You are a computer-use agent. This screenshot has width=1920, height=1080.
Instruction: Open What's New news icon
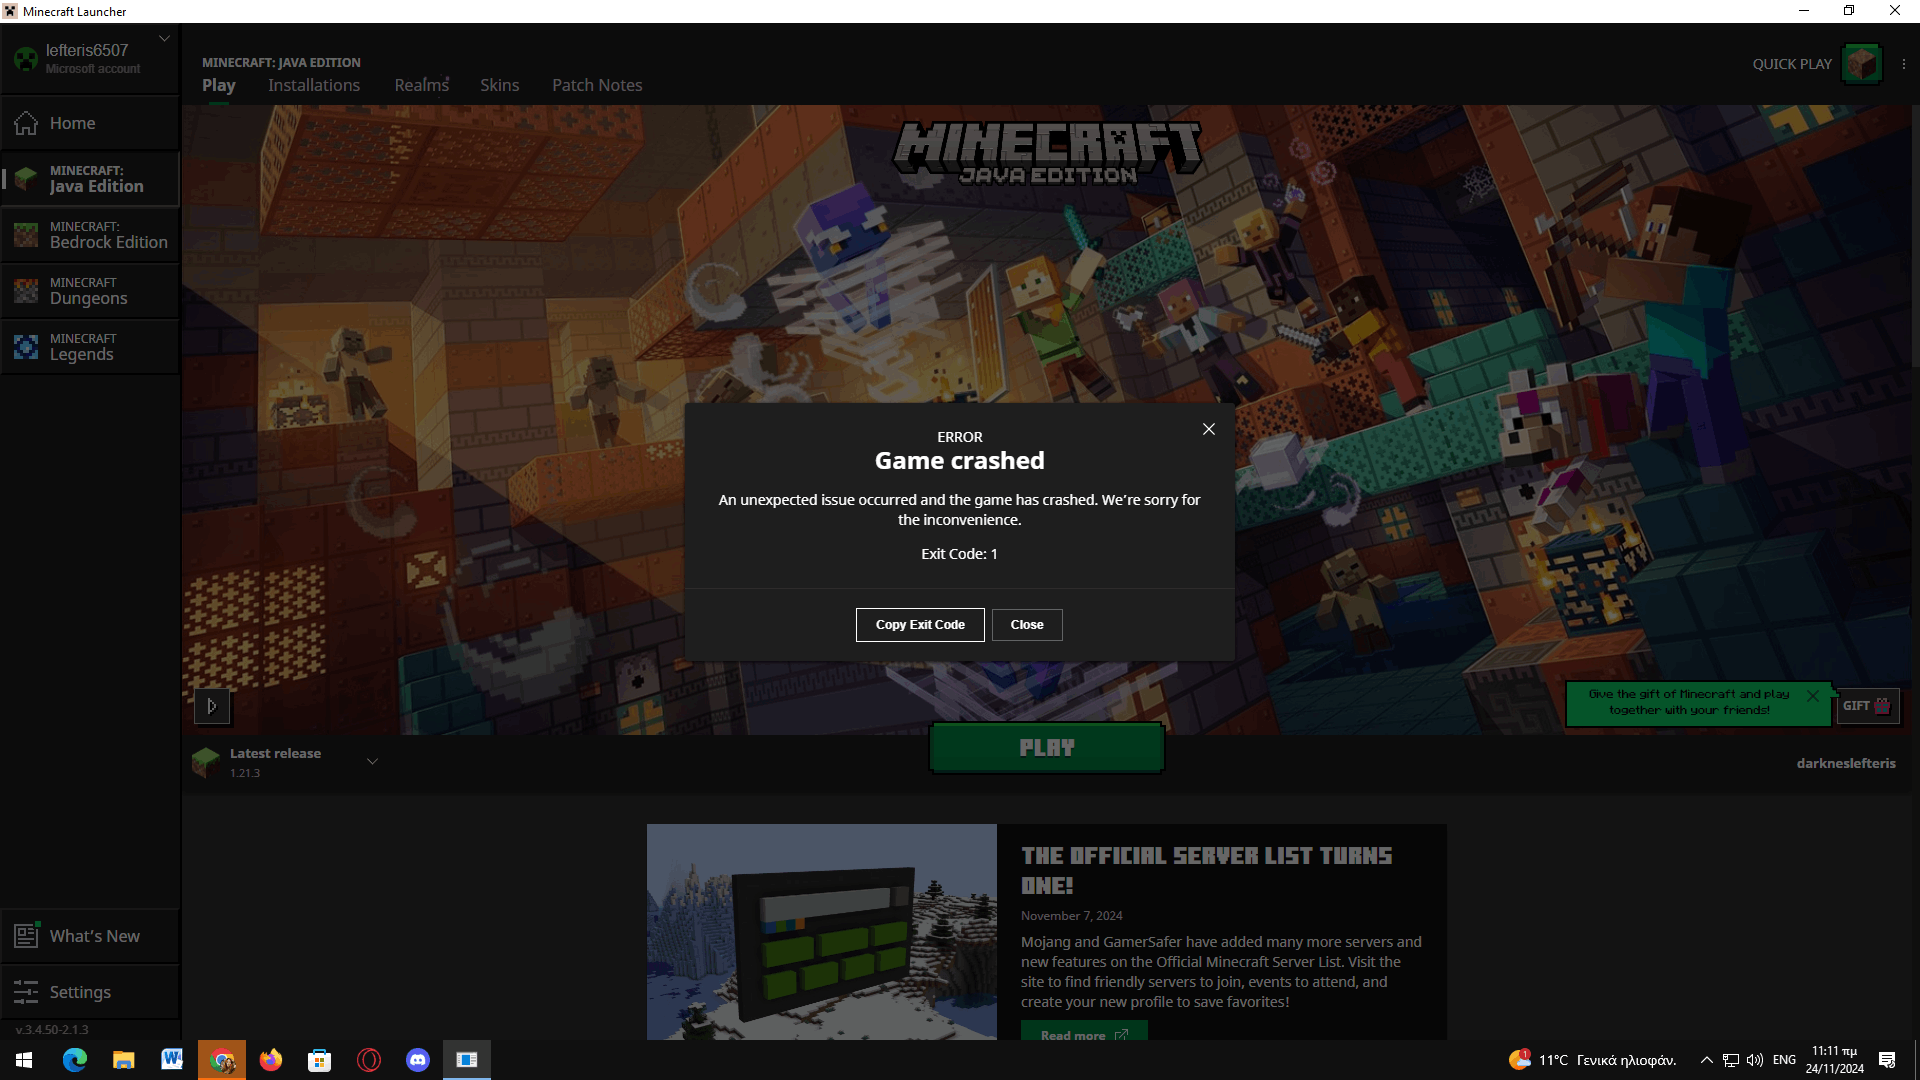(x=26, y=936)
